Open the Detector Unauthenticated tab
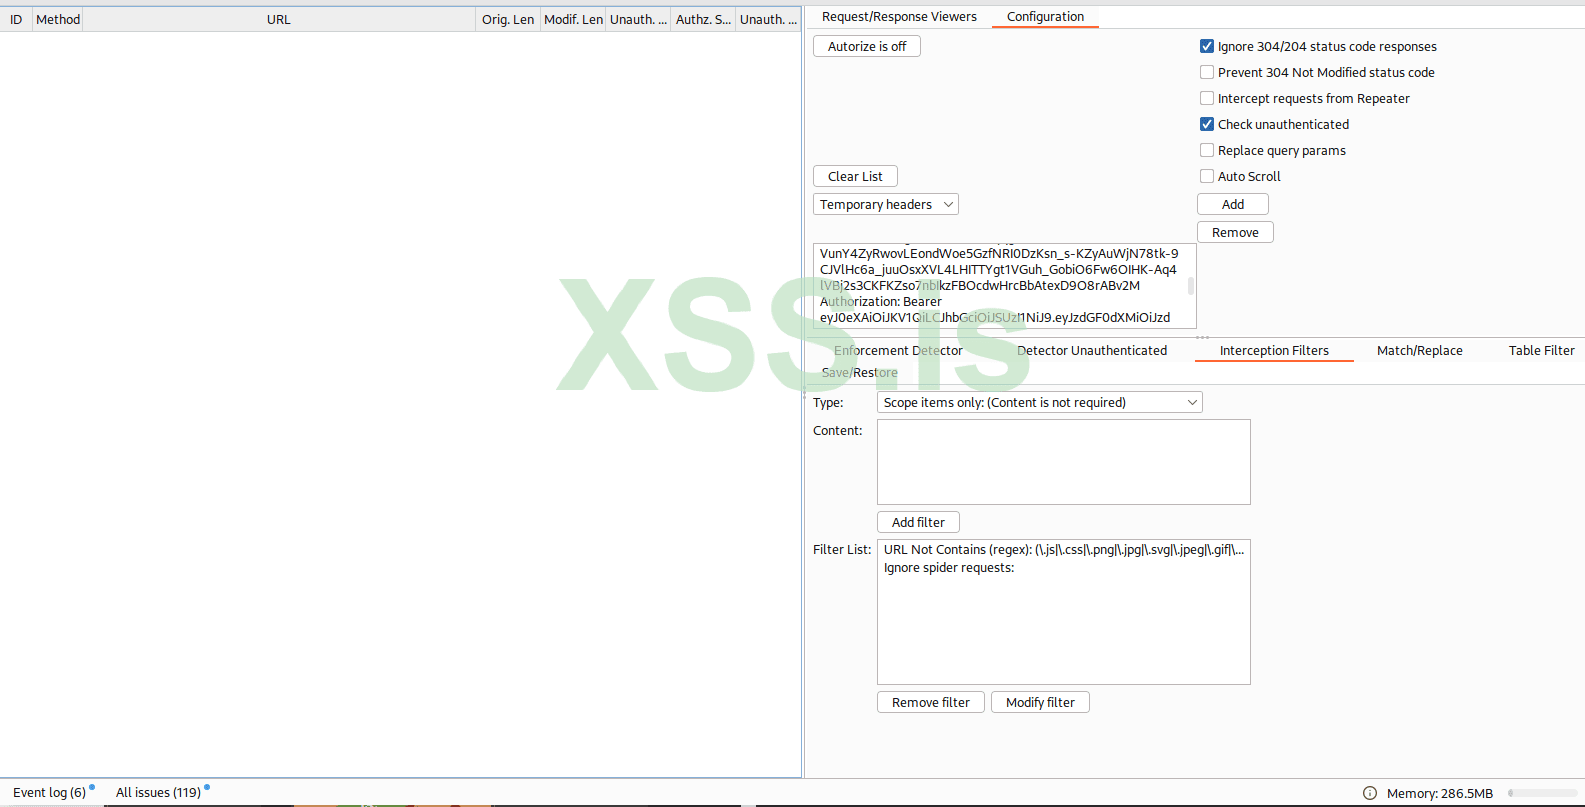 tap(1092, 351)
